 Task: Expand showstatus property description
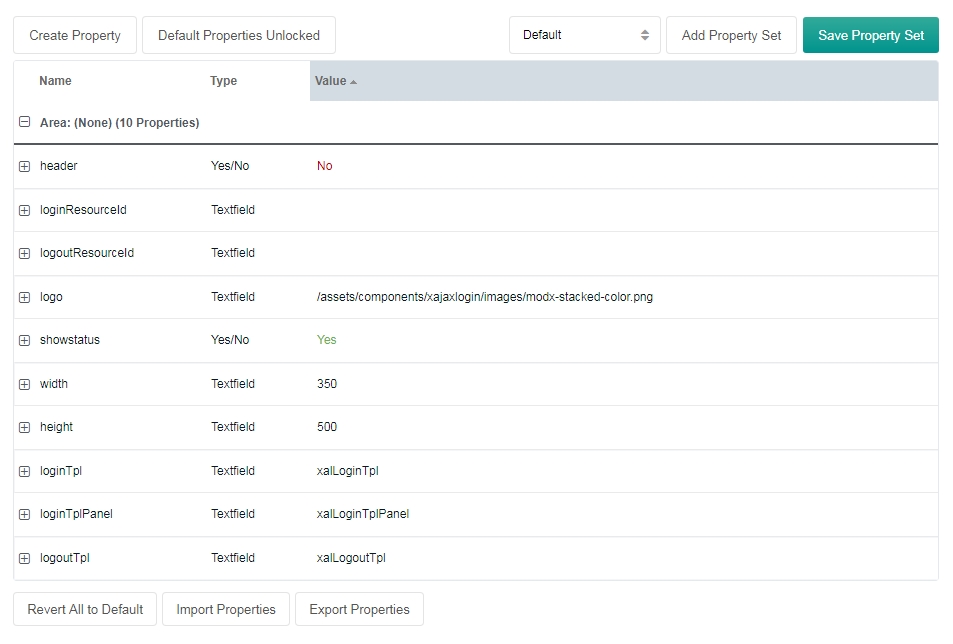click(24, 340)
